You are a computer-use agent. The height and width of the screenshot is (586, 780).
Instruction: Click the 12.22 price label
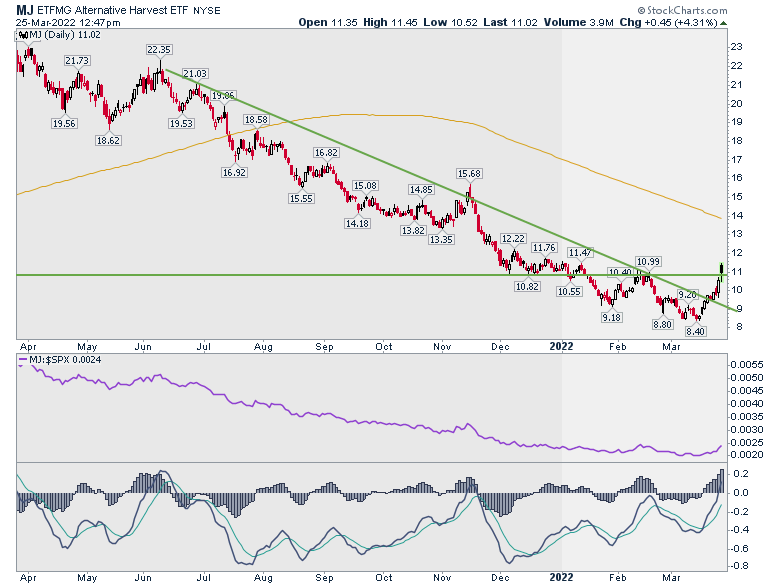pos(513,239)
